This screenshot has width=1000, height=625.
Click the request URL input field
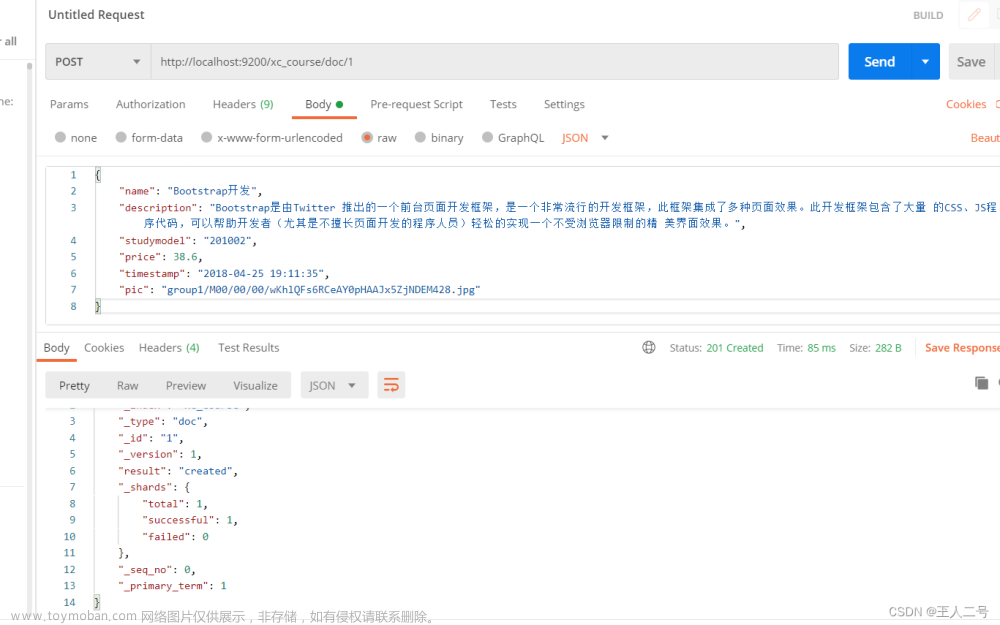point(495,62)
